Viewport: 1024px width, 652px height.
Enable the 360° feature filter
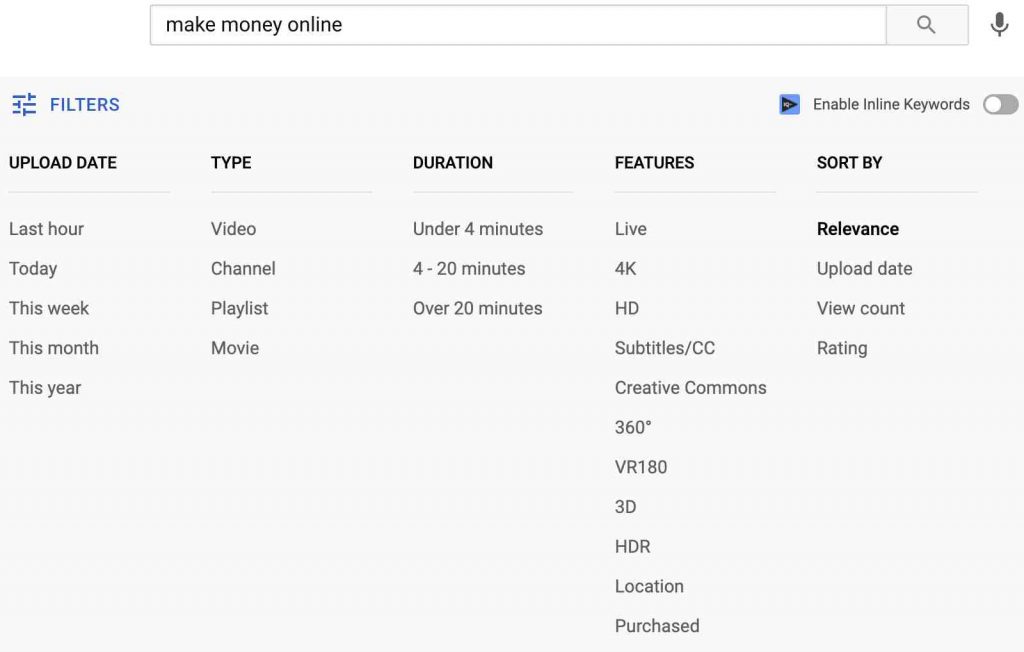pos(633,428)
